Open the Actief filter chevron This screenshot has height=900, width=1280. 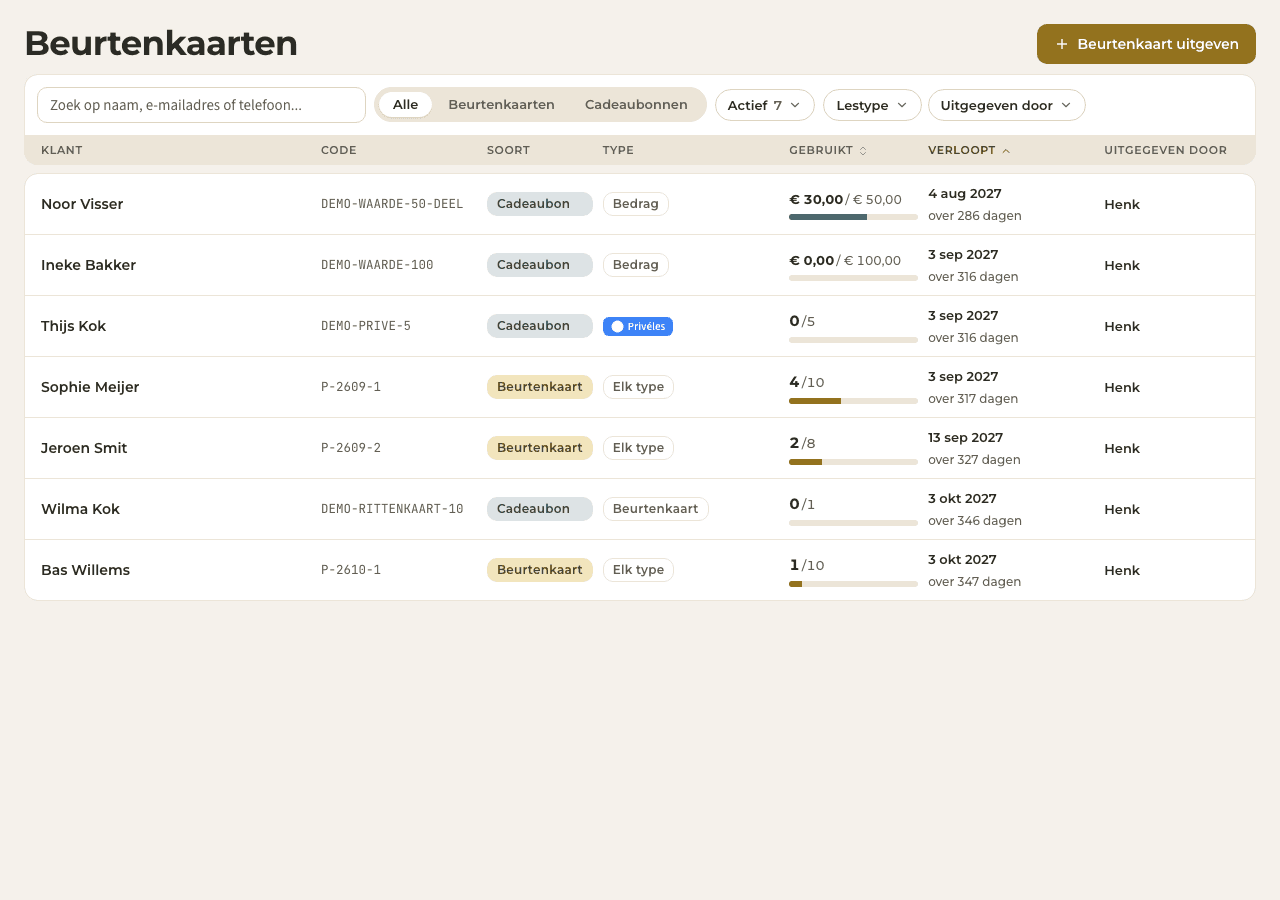point(795,105)
